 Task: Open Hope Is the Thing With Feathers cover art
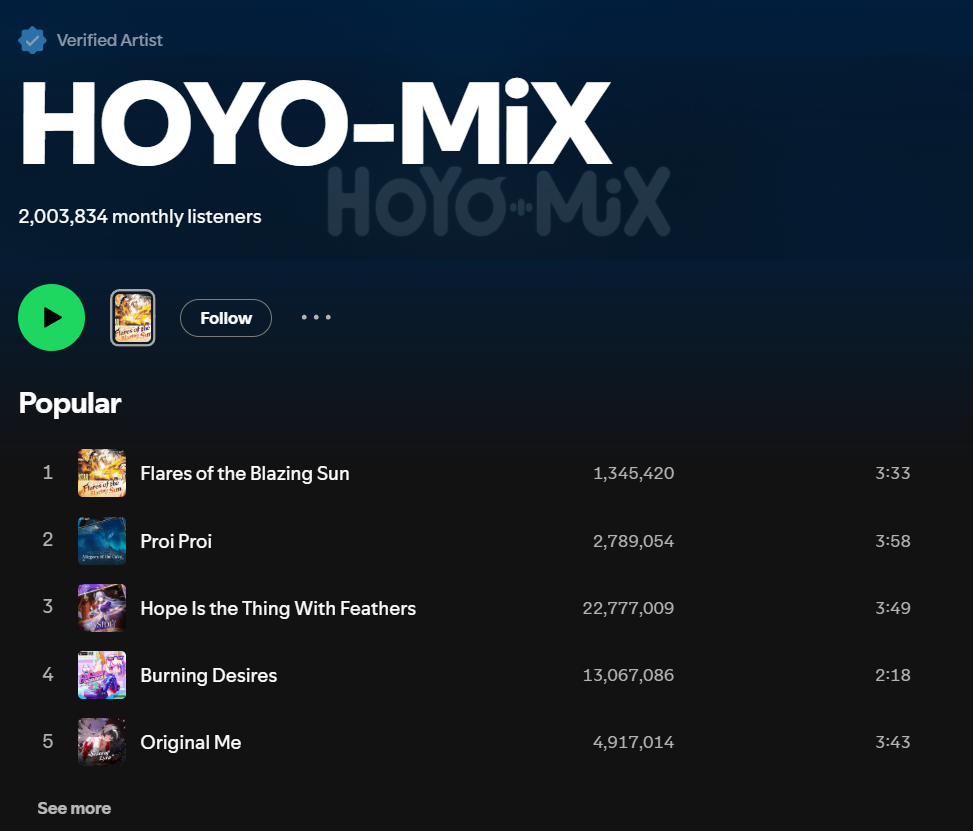point(102,608)
